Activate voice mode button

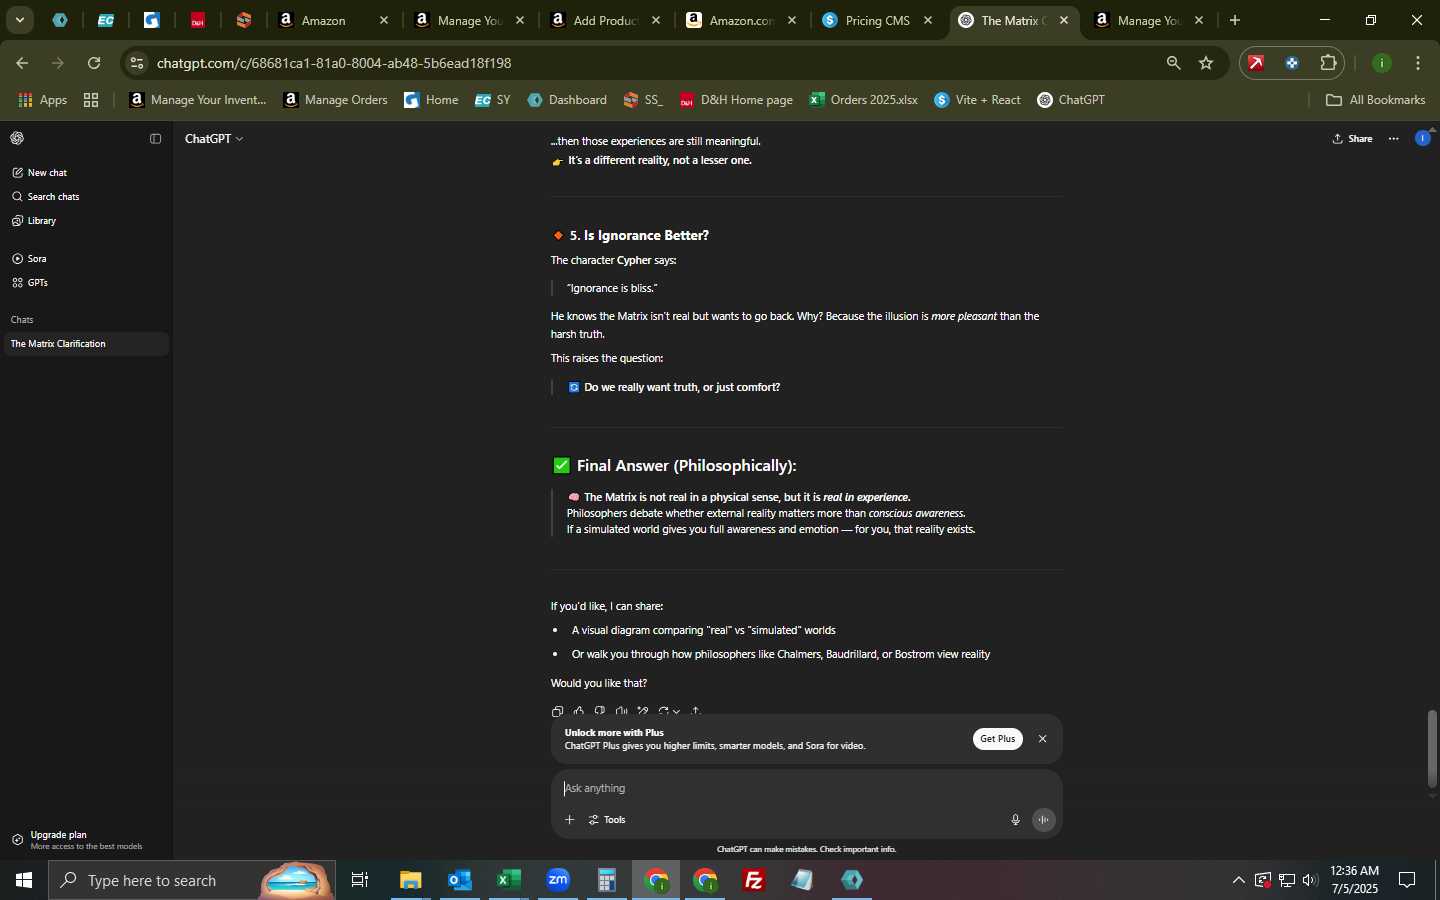1044,820
